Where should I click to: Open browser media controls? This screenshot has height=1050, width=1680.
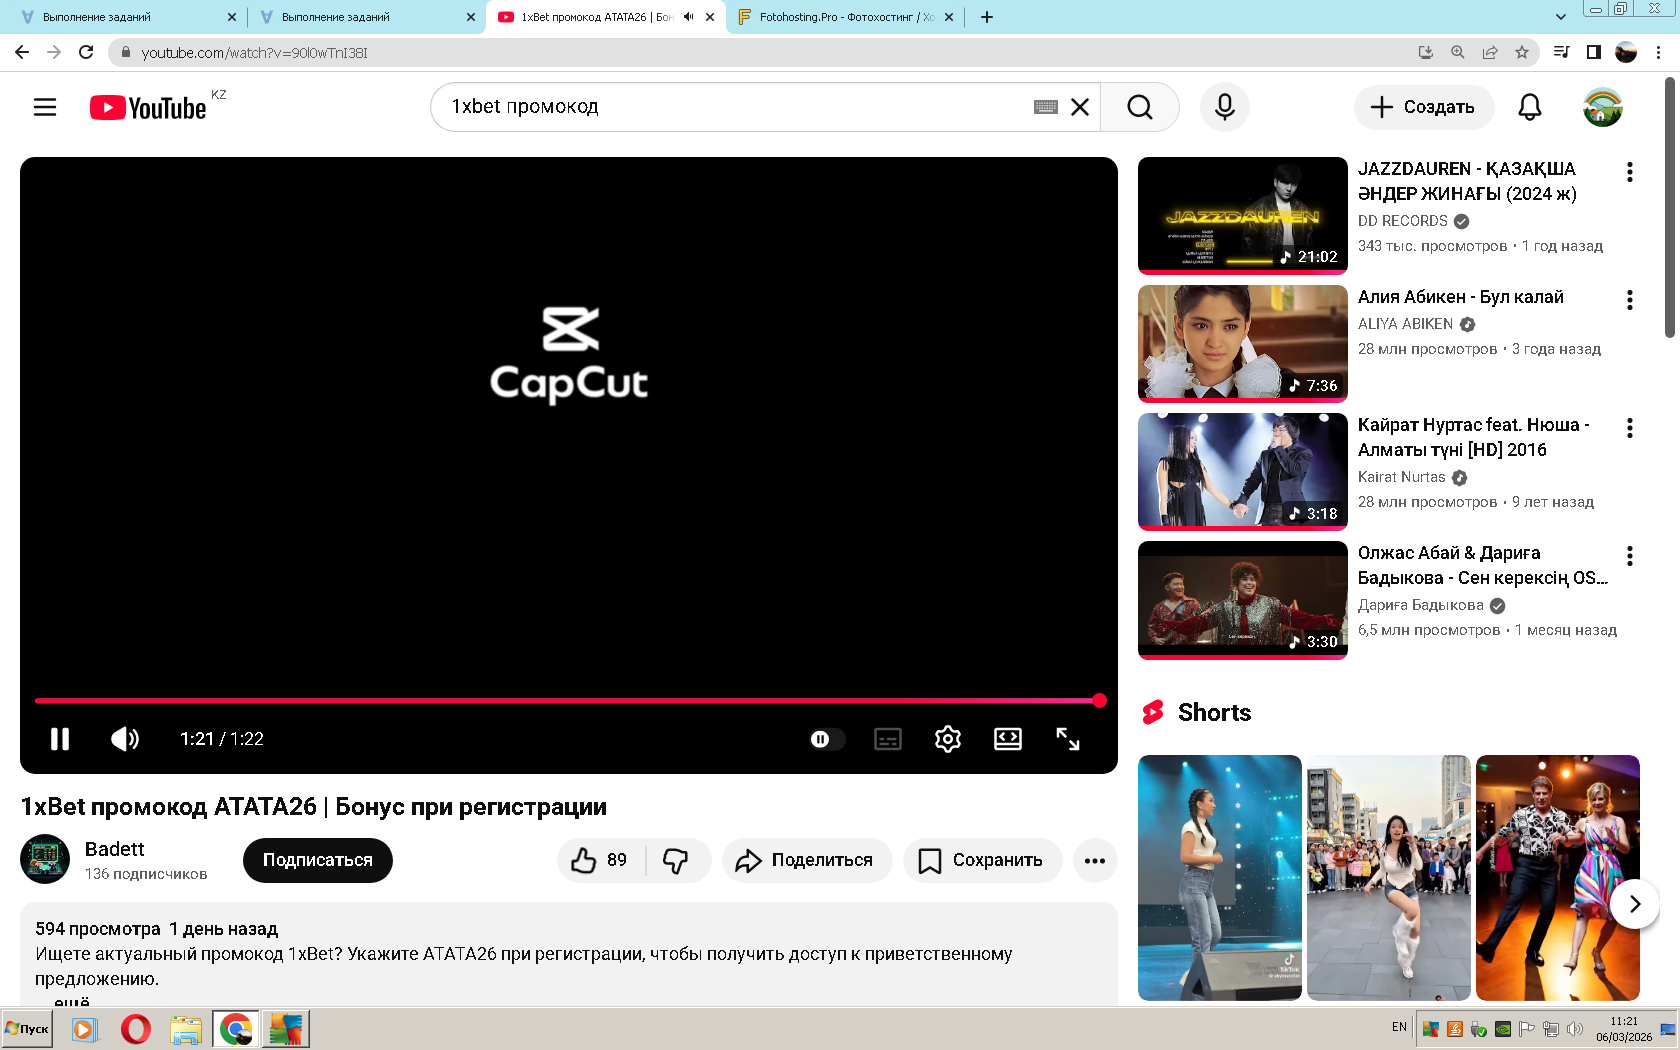click(1561, 52)
